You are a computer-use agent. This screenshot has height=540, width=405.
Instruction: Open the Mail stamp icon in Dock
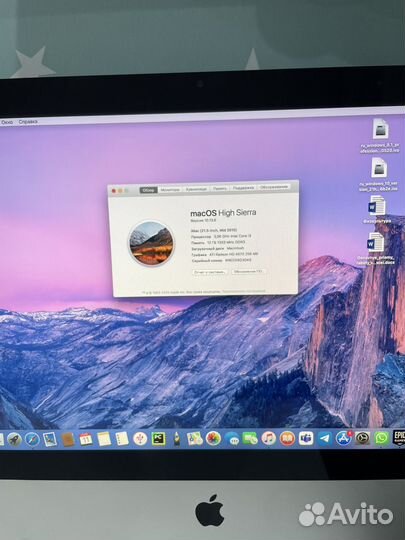tap(50, 440)
